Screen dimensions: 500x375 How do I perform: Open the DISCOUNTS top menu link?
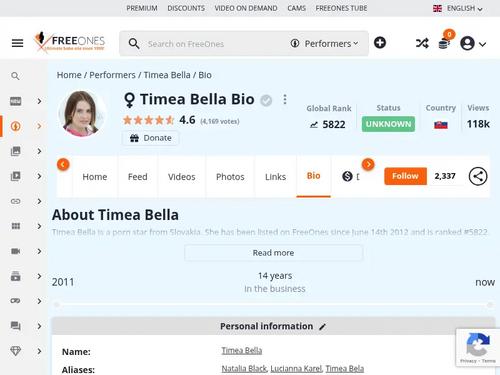(x=186, y=8)
